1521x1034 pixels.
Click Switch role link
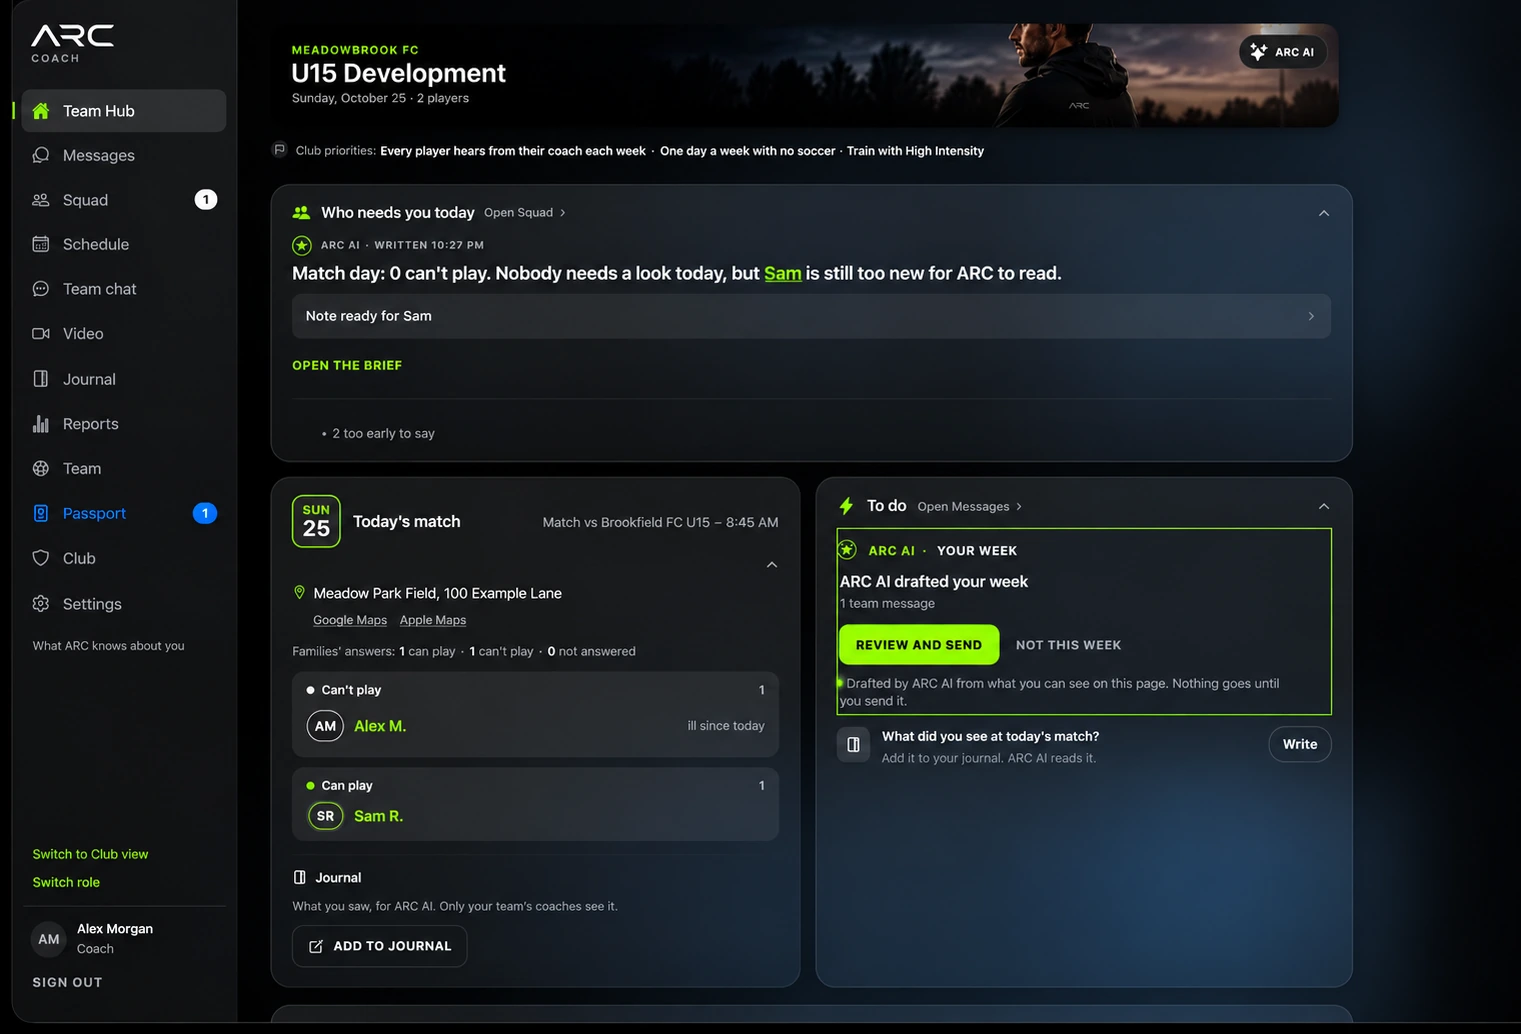click(66, 882)
